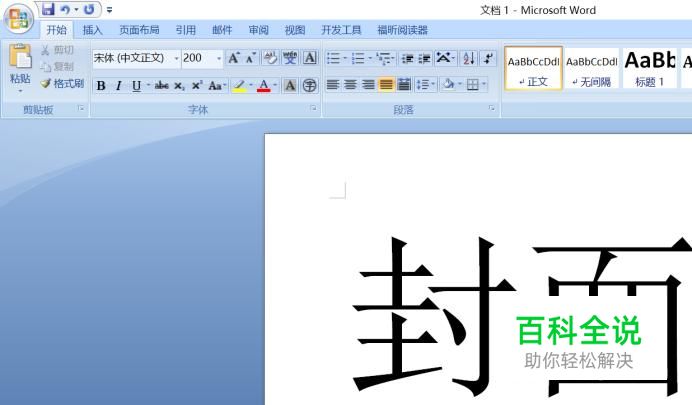Expand the font color dropdown arrow
The height and width of the screenshot is (405, 692).
click(x=275, y=85)
